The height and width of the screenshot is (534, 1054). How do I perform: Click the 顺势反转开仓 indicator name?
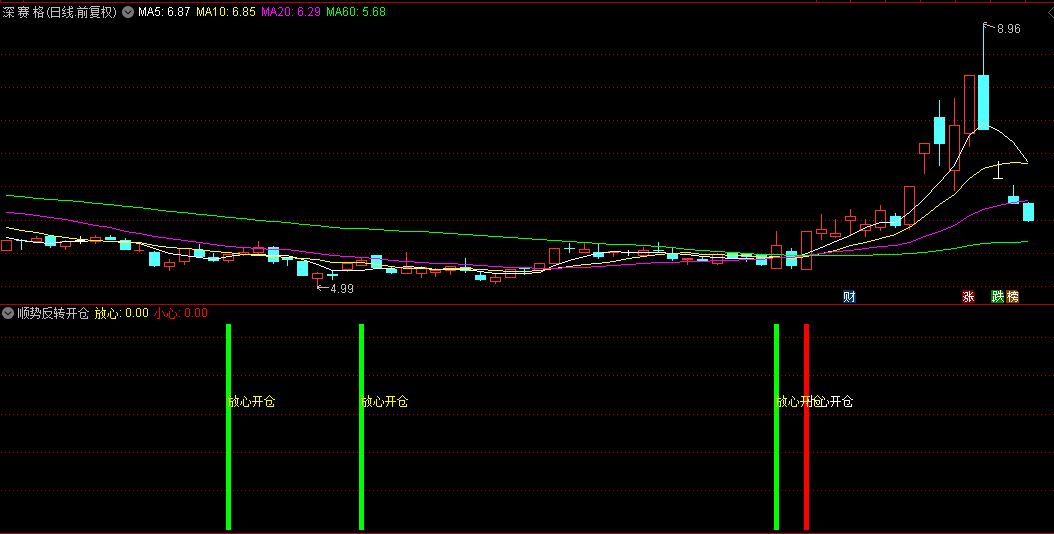coord(53,313)
